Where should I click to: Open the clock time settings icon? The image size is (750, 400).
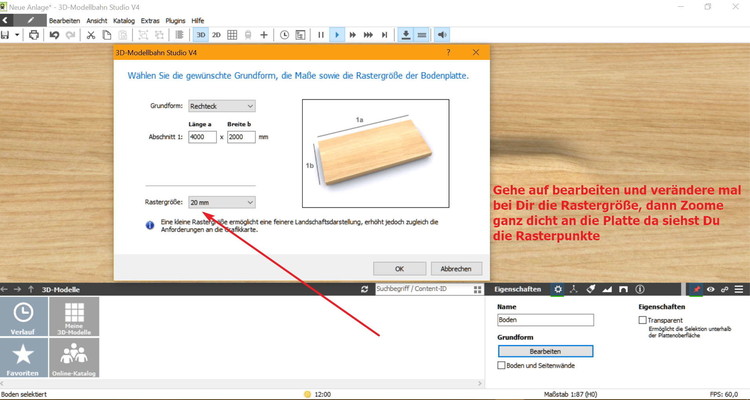(285, 35)
